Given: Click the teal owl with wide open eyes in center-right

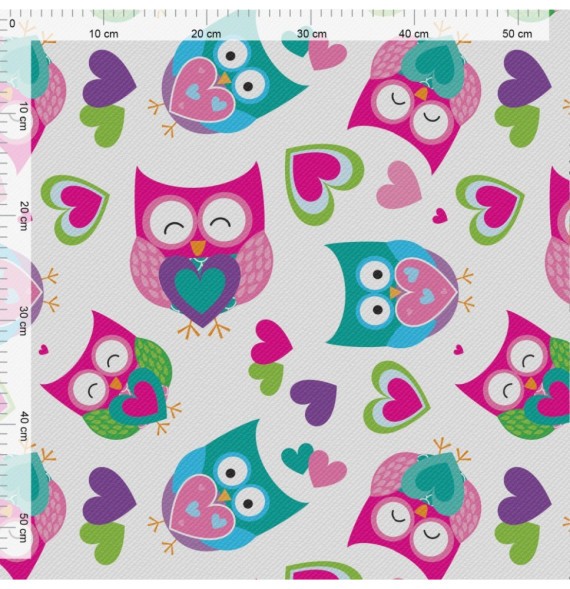Looking at the screenshot, I should point(398,293).
